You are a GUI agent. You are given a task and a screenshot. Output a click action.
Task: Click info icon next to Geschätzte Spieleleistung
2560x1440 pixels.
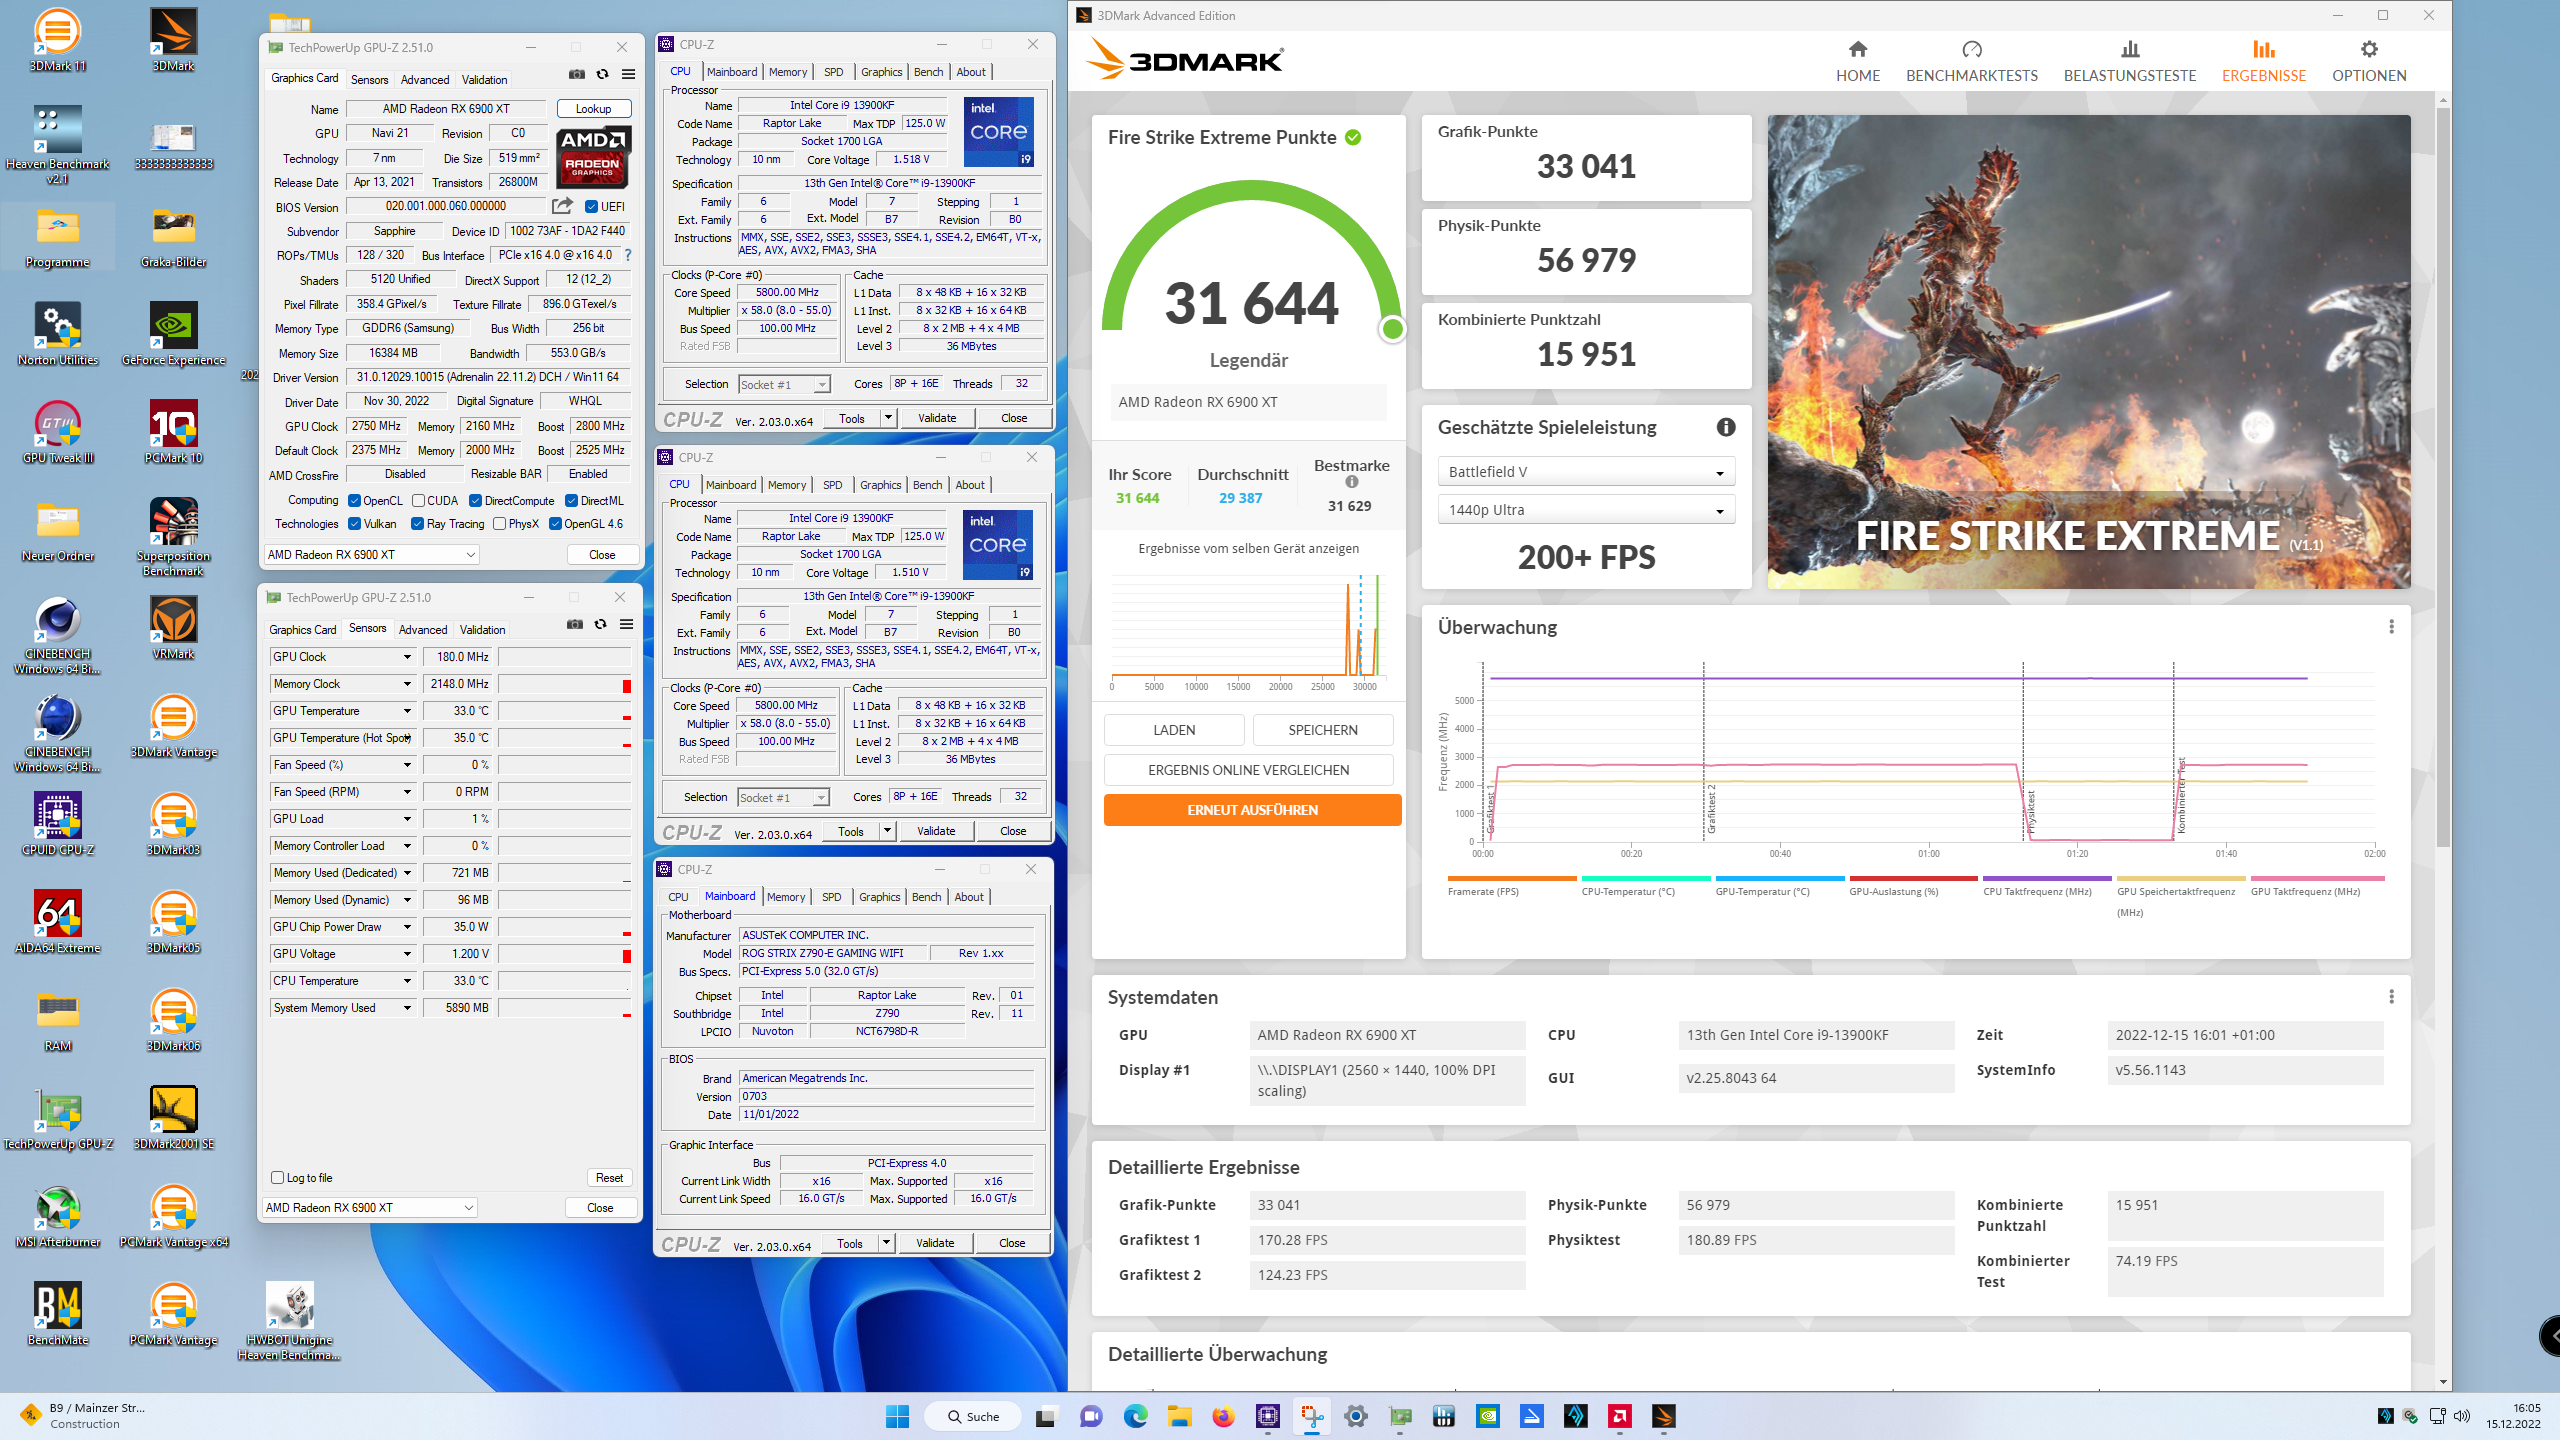coord(1726,427)
